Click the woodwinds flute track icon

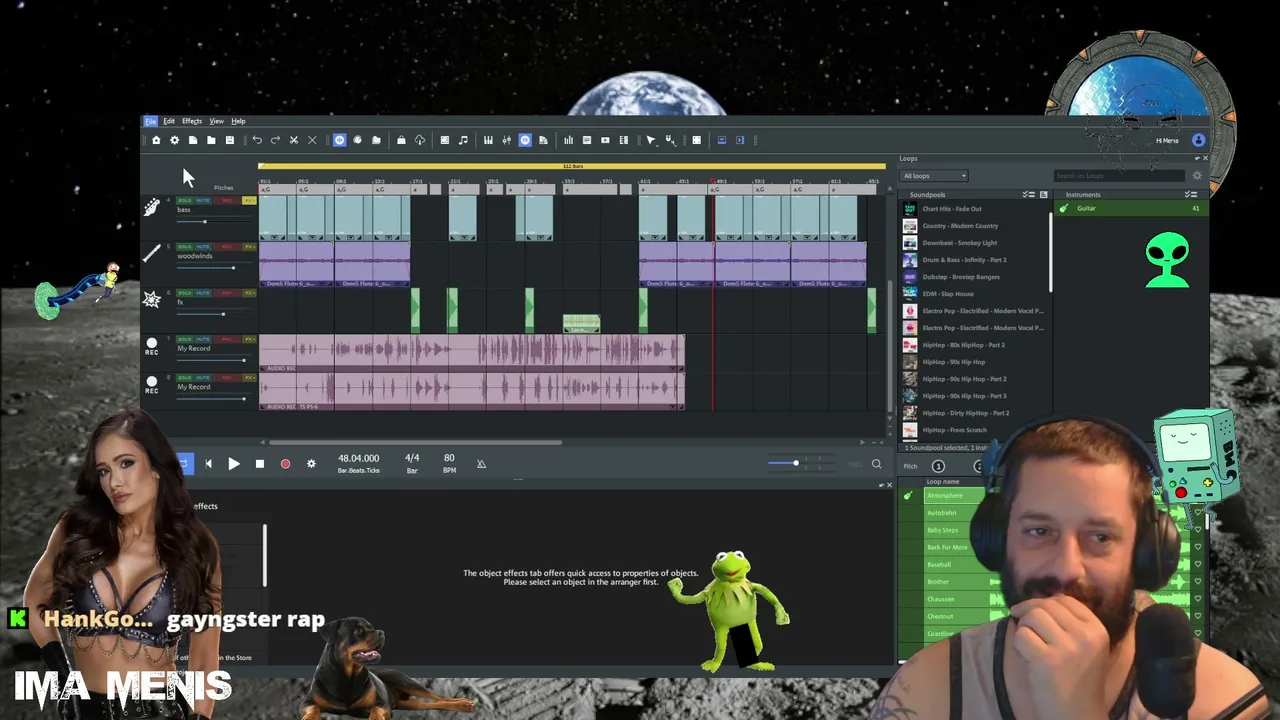[152, 254]
